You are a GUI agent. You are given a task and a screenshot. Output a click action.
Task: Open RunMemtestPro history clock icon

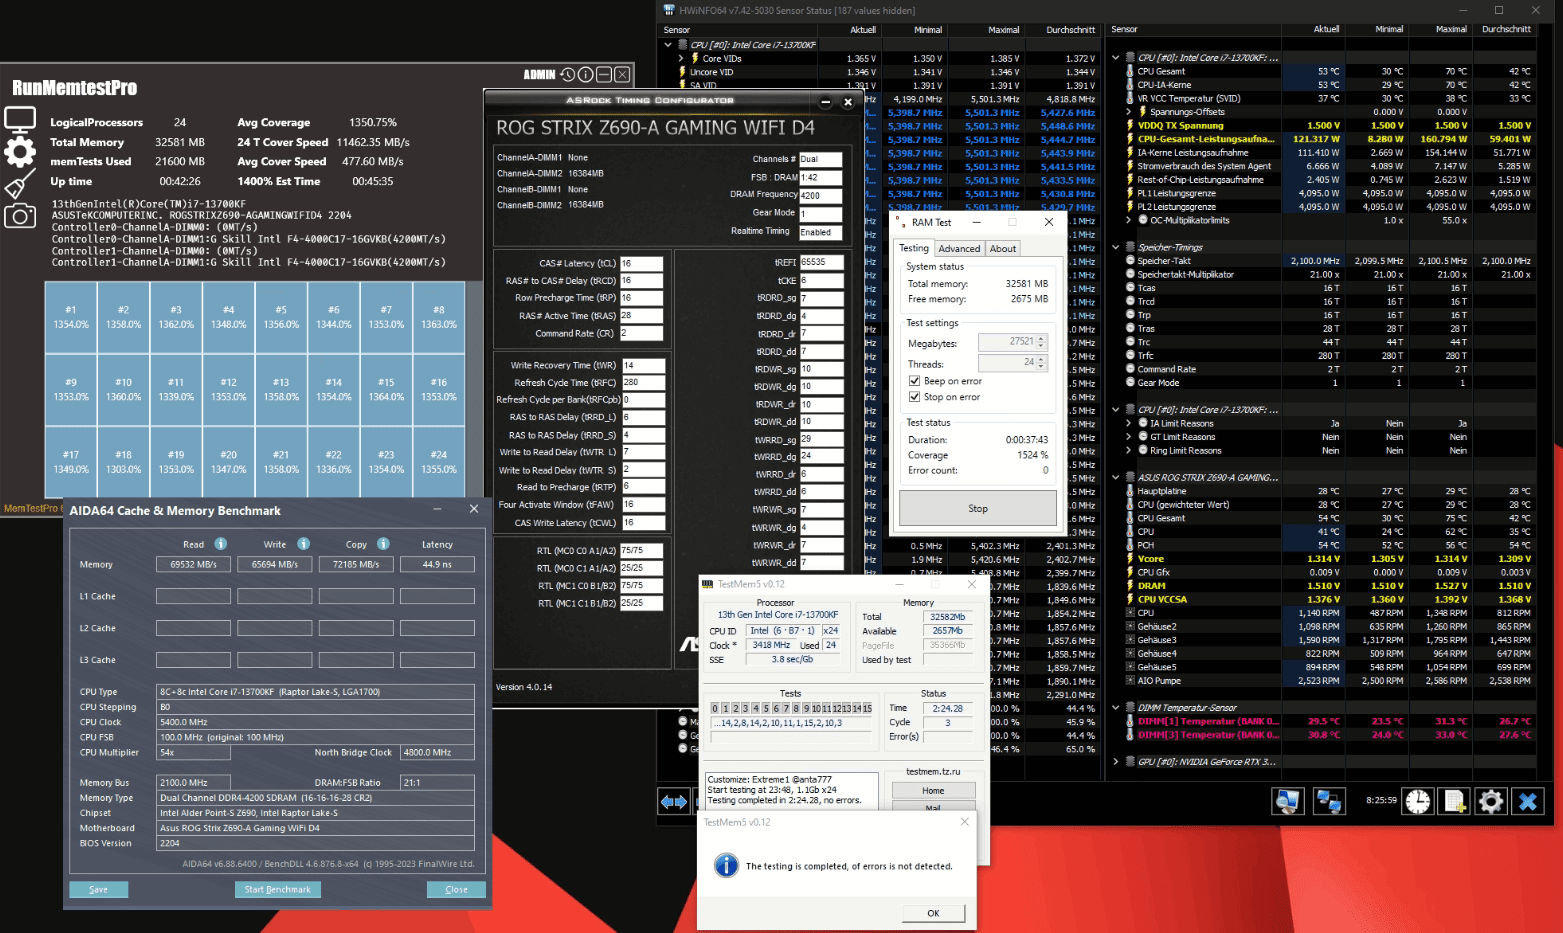[568, 74]
